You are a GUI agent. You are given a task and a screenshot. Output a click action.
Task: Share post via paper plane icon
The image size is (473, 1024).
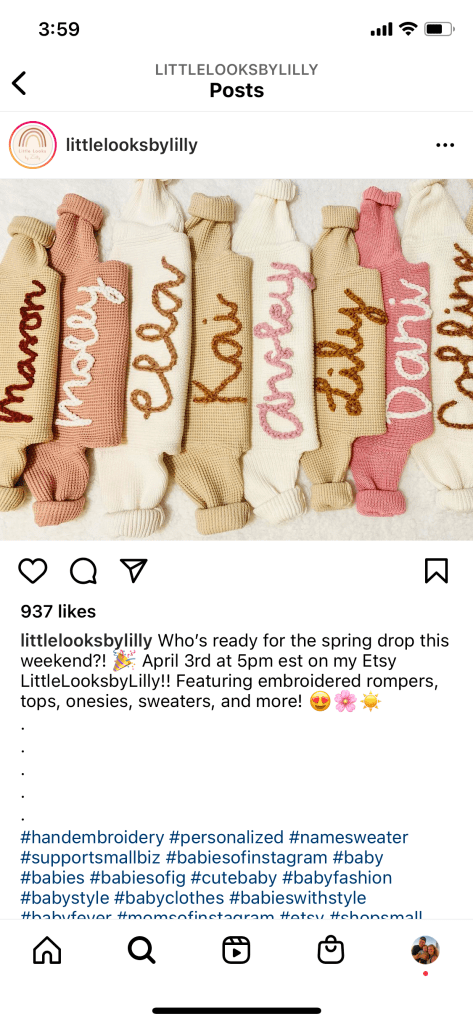click(x=134, y=571)
